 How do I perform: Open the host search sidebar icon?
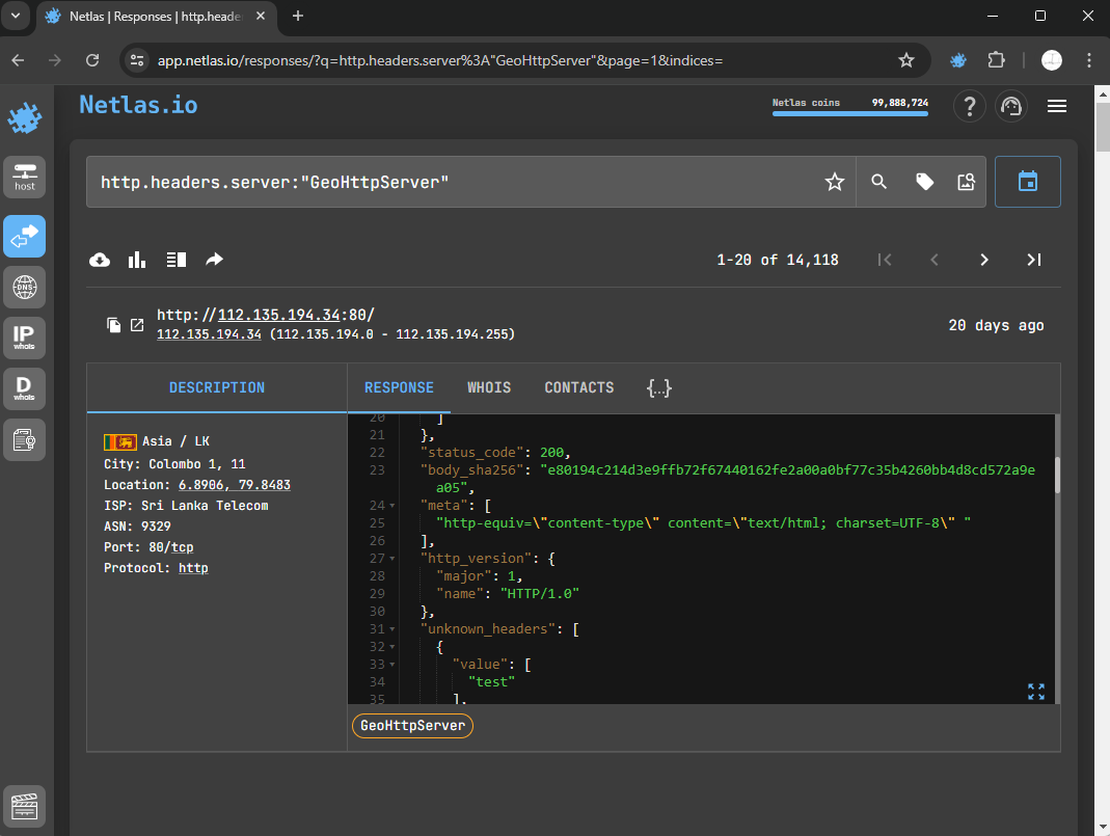coord(24,176)
